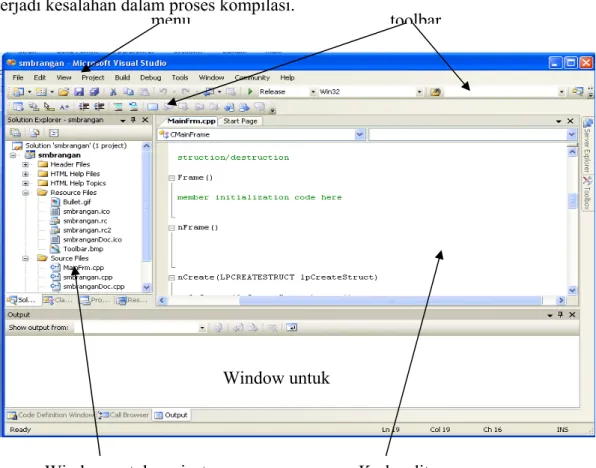Click the View Class Diagram icon in Solution Explorer

coord(54,133)
